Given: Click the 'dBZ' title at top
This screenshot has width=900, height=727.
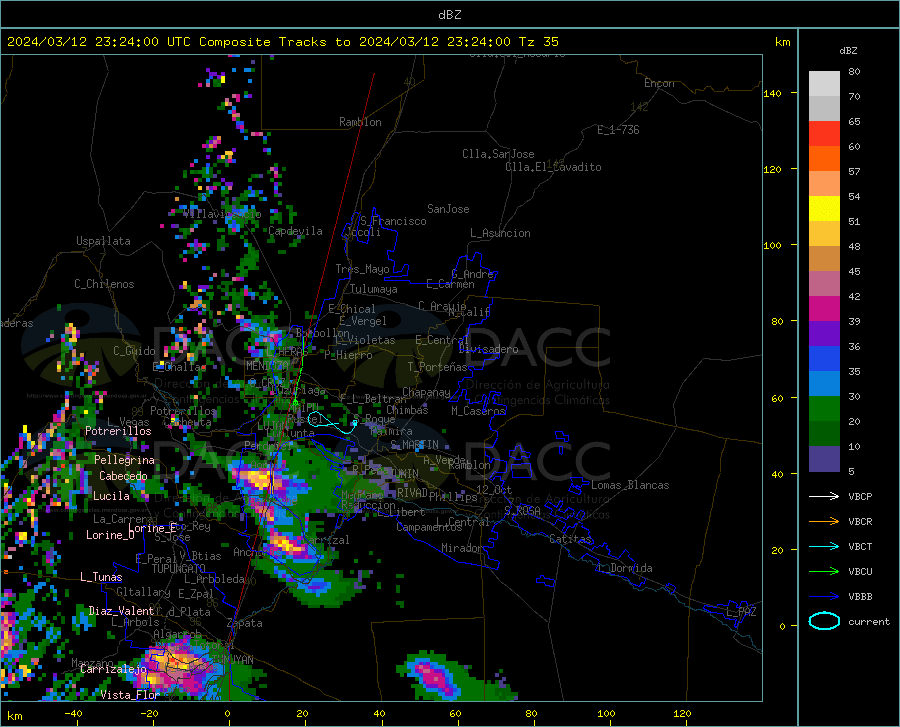Looking at the screenshot, I should pos(449,15).
